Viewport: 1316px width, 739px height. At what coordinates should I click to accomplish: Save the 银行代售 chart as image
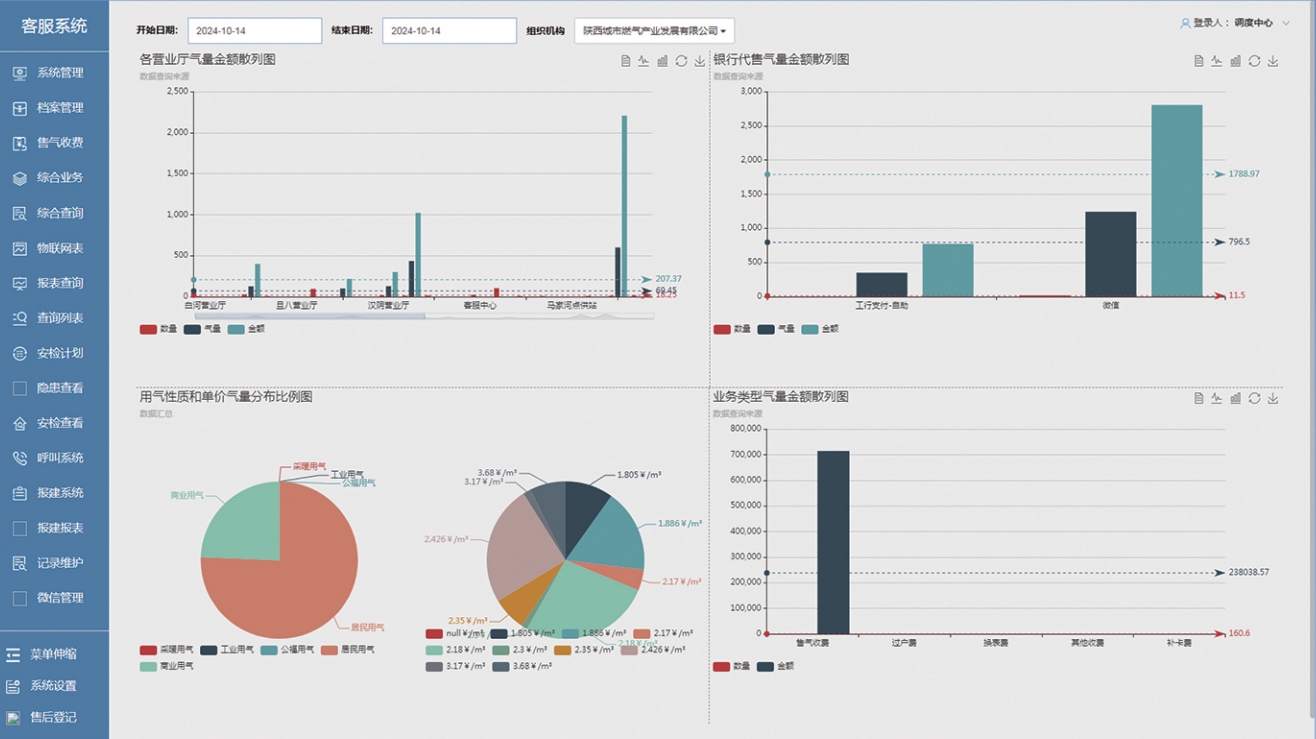point(1273,61)
